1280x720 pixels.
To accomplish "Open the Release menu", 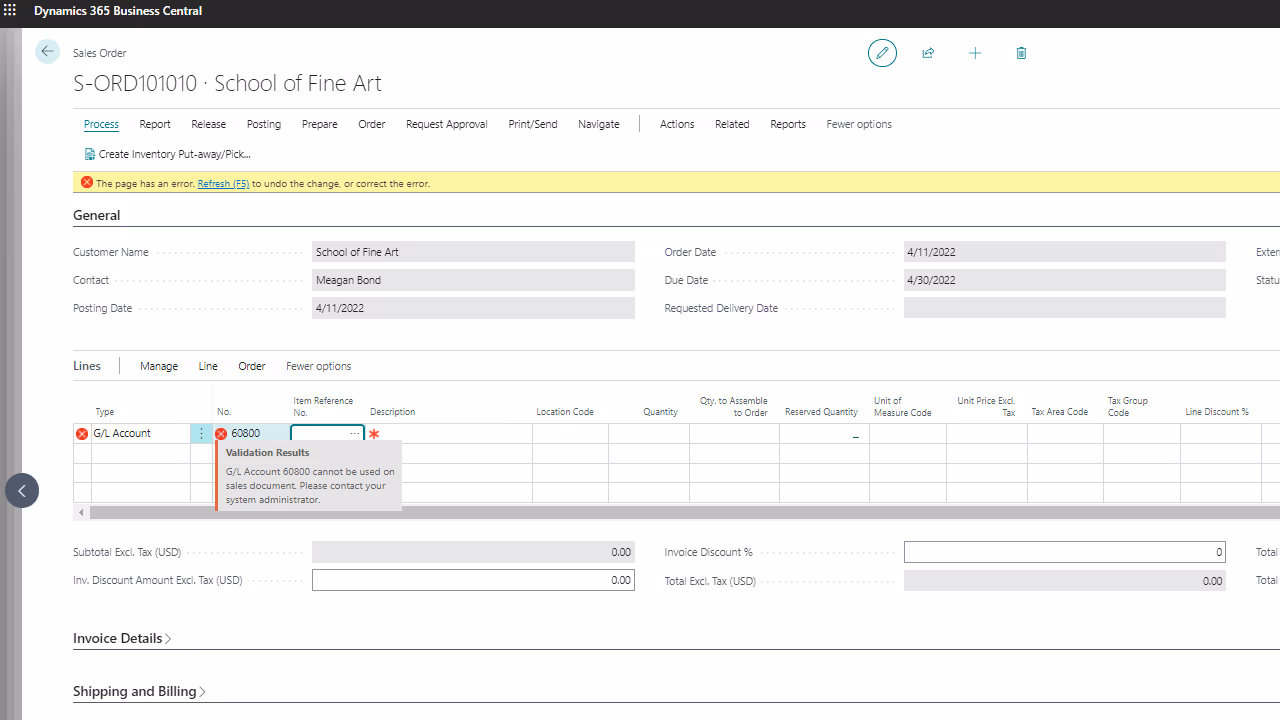I will (x=209, y=124).
